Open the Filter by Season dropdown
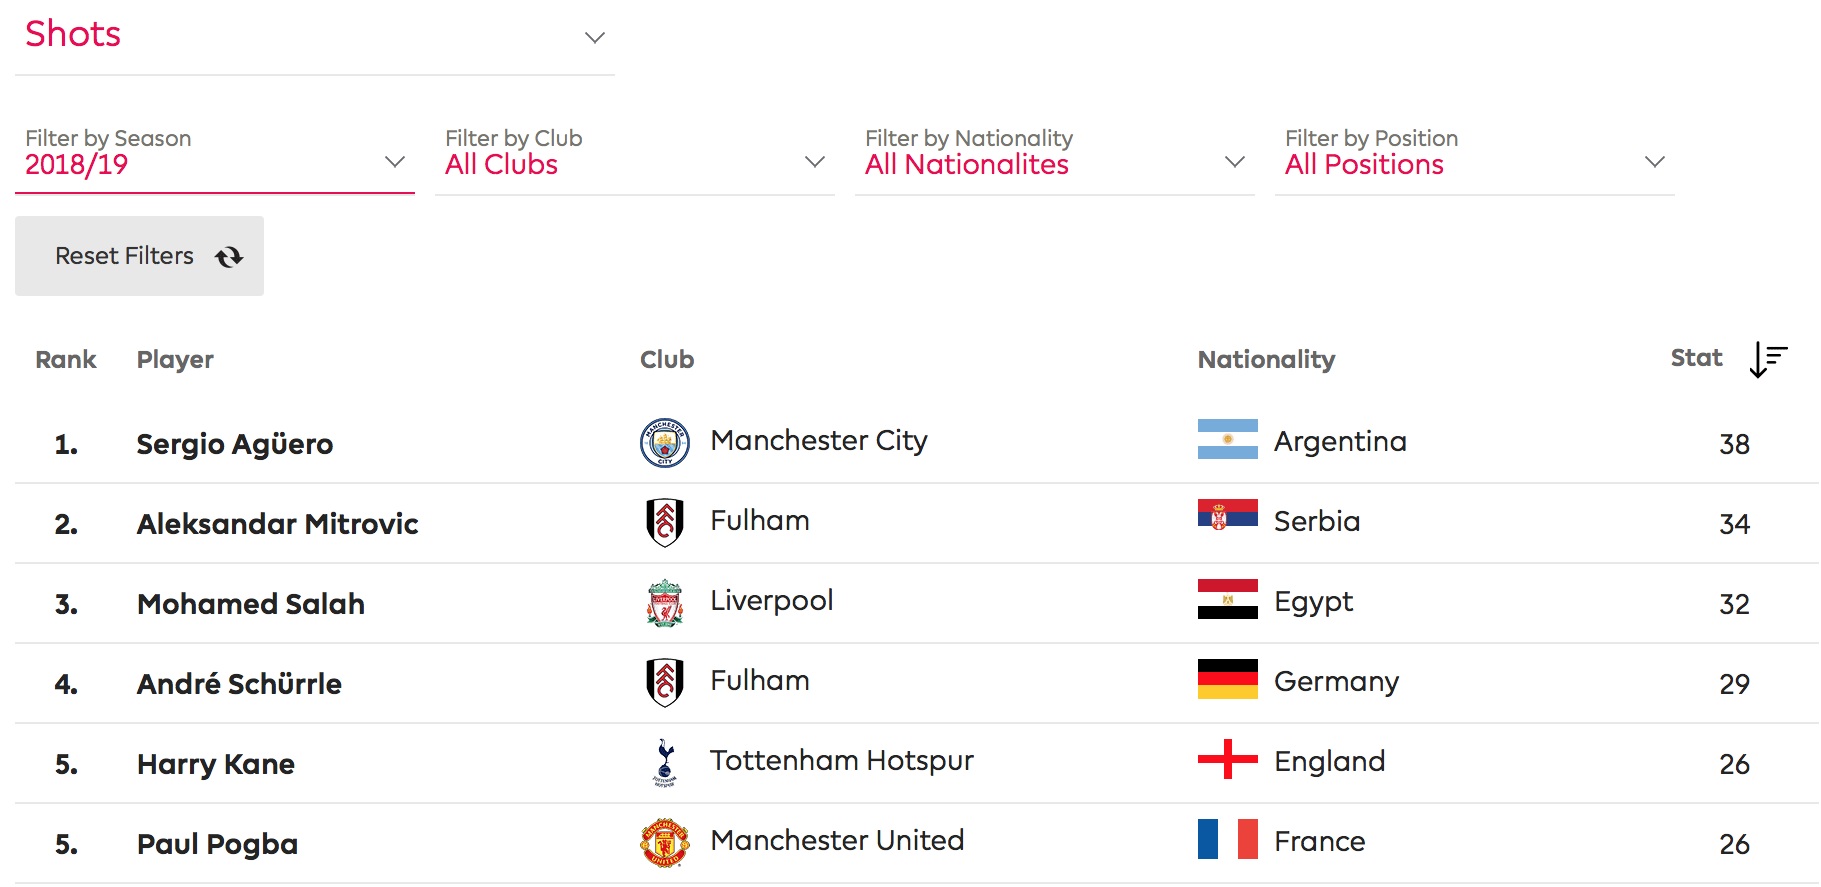The image size is (1821, 887). (215, 155)
